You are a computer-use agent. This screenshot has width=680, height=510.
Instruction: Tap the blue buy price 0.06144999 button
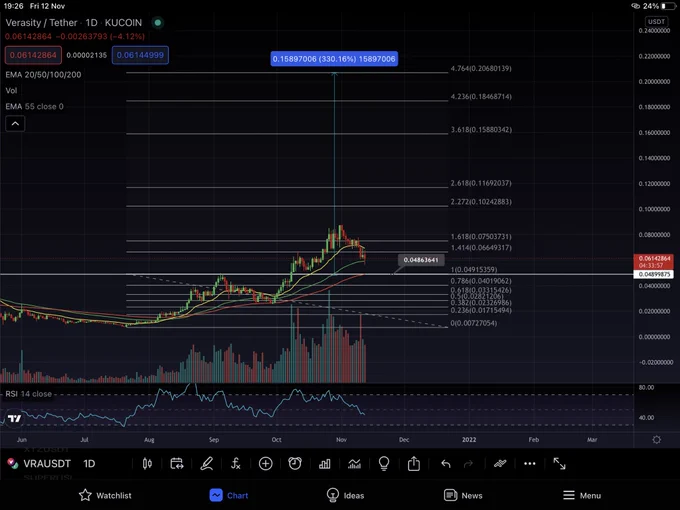(140, 55)
